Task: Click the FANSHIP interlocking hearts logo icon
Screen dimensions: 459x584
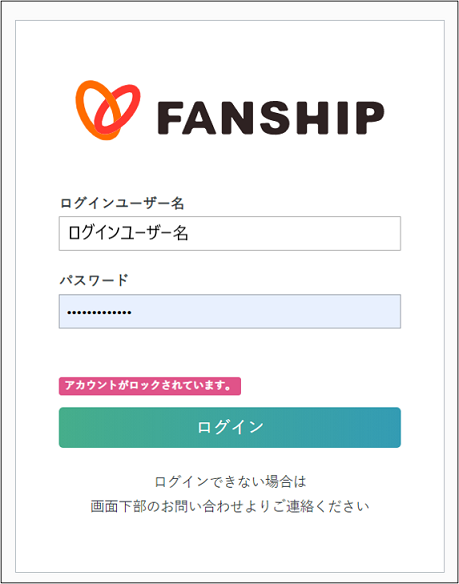Action: tap(108, 110)
